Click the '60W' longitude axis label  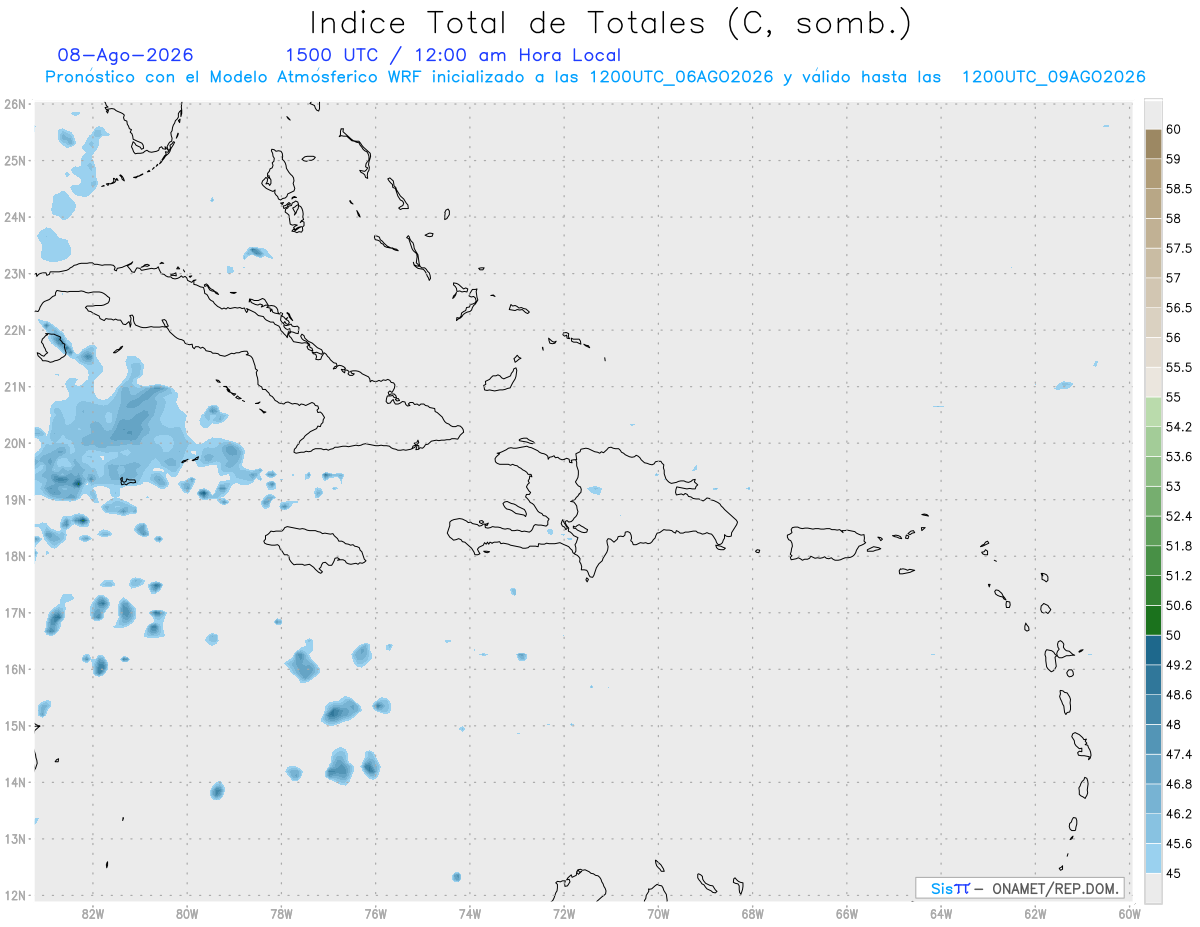(1130, 913)
